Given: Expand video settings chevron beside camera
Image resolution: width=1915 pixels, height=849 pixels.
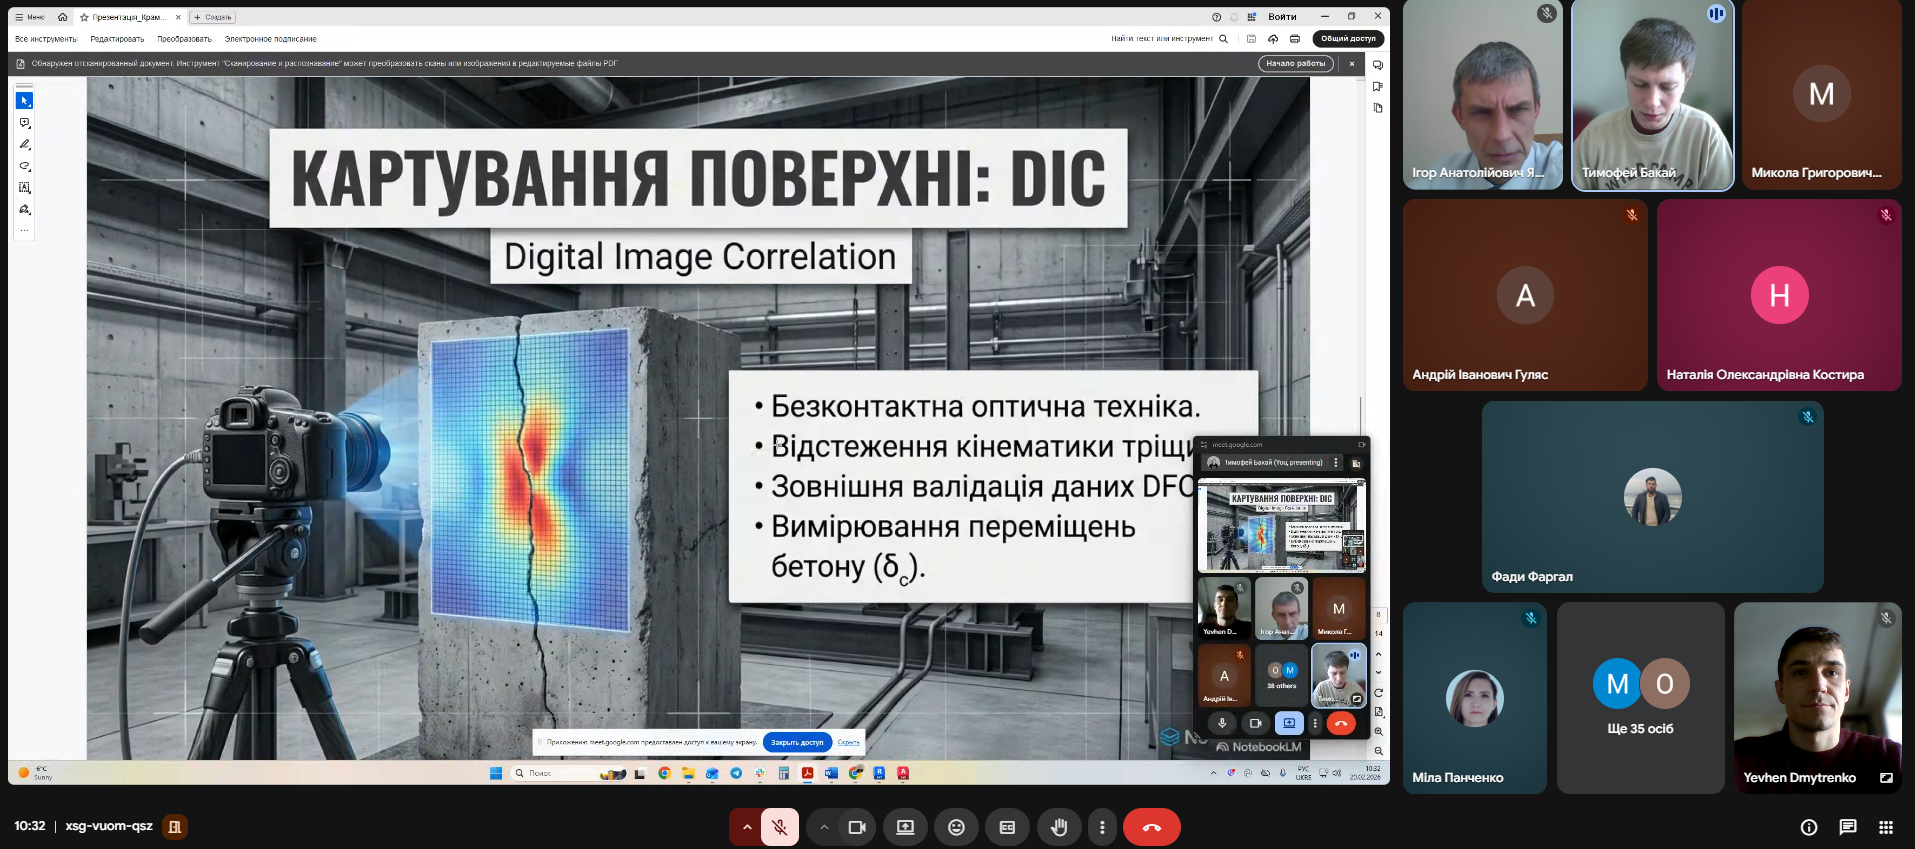Looking at the screenshot, I should pos(824,827).
